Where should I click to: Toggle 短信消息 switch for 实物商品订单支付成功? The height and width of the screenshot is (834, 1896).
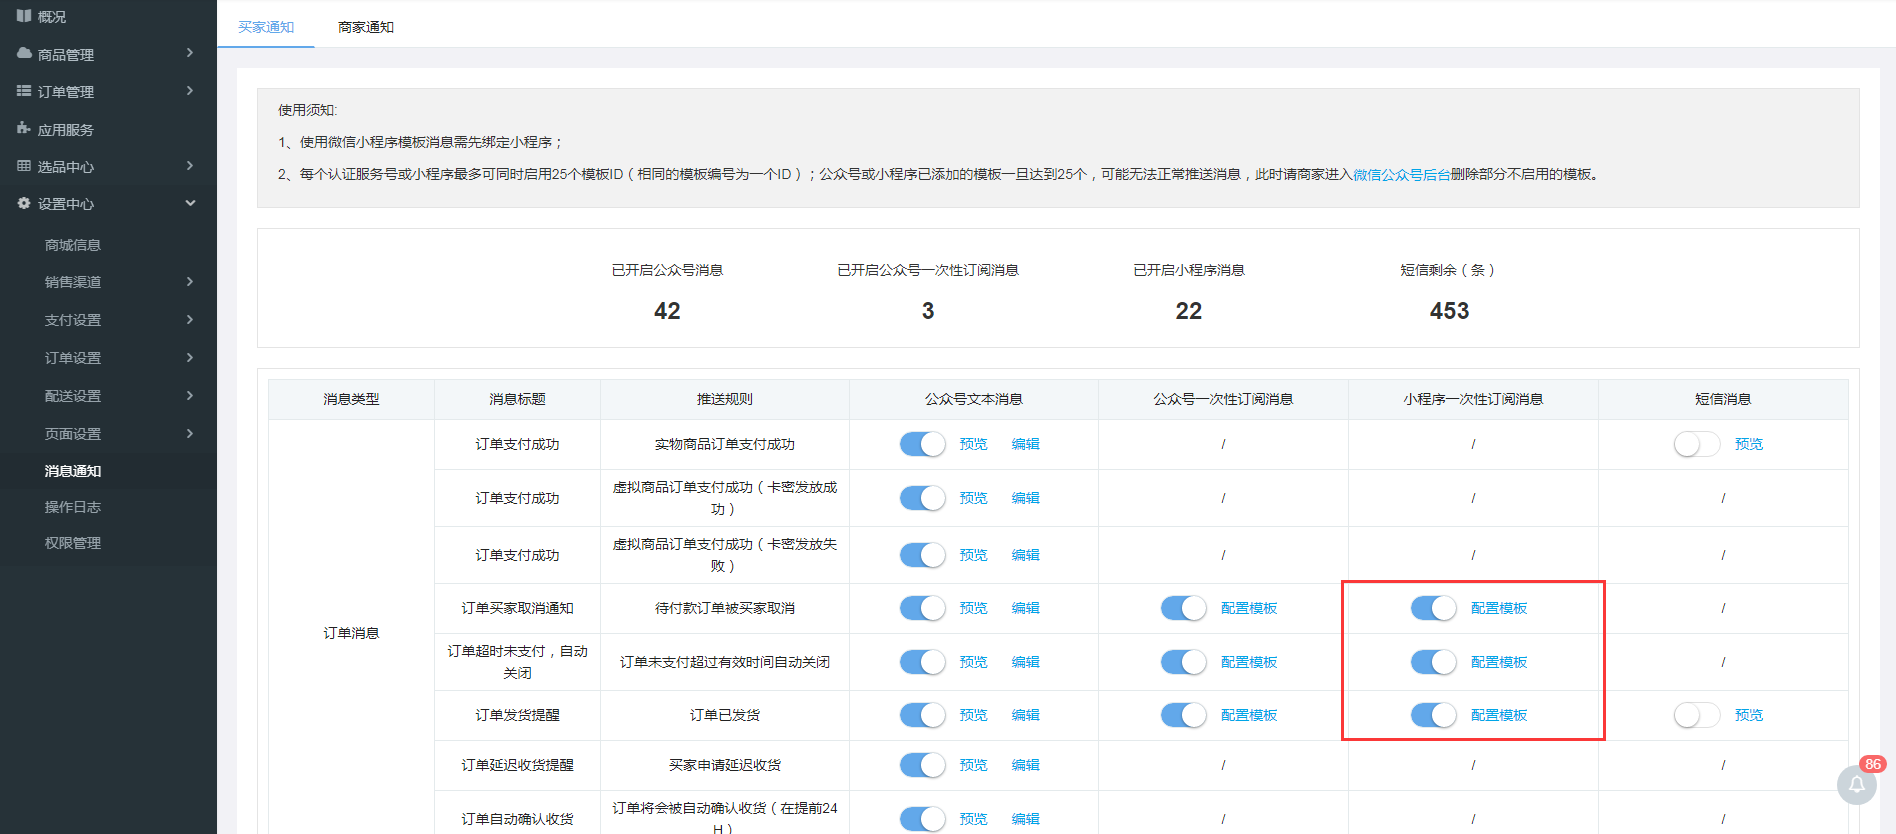pos(1697,444)
